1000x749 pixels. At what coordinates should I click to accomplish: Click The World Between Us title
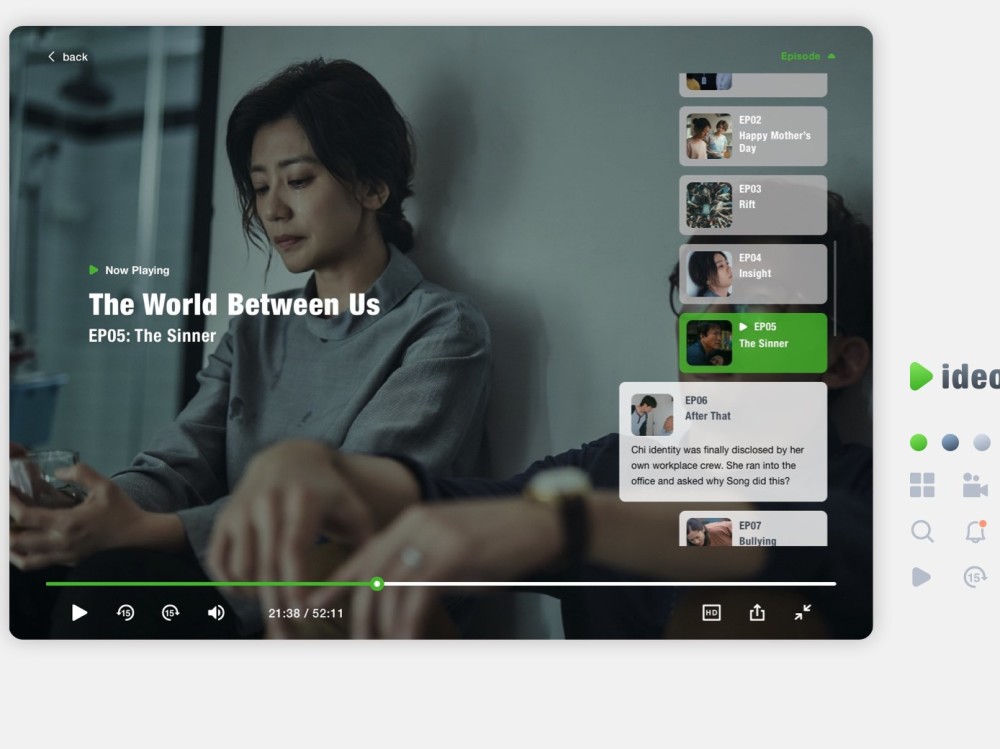(x=234, y=304)
